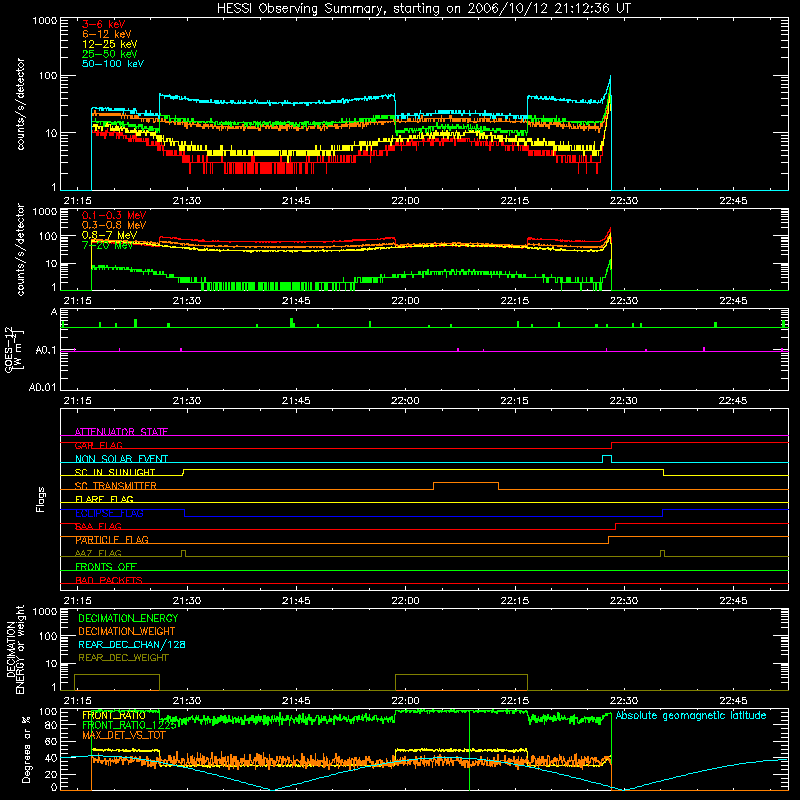Click the MAX_DET_VS_TOT legend label
This screenshot has width=800, height=800.
pos(124,735)
